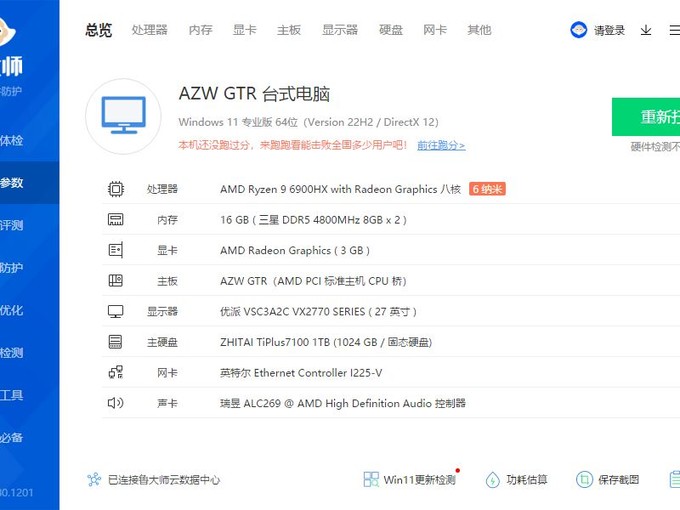Select the 硬盘 tab
Image resolution: width=680 pixels, height=510 pixels.
pyautogui.click(x=391, y=30)
